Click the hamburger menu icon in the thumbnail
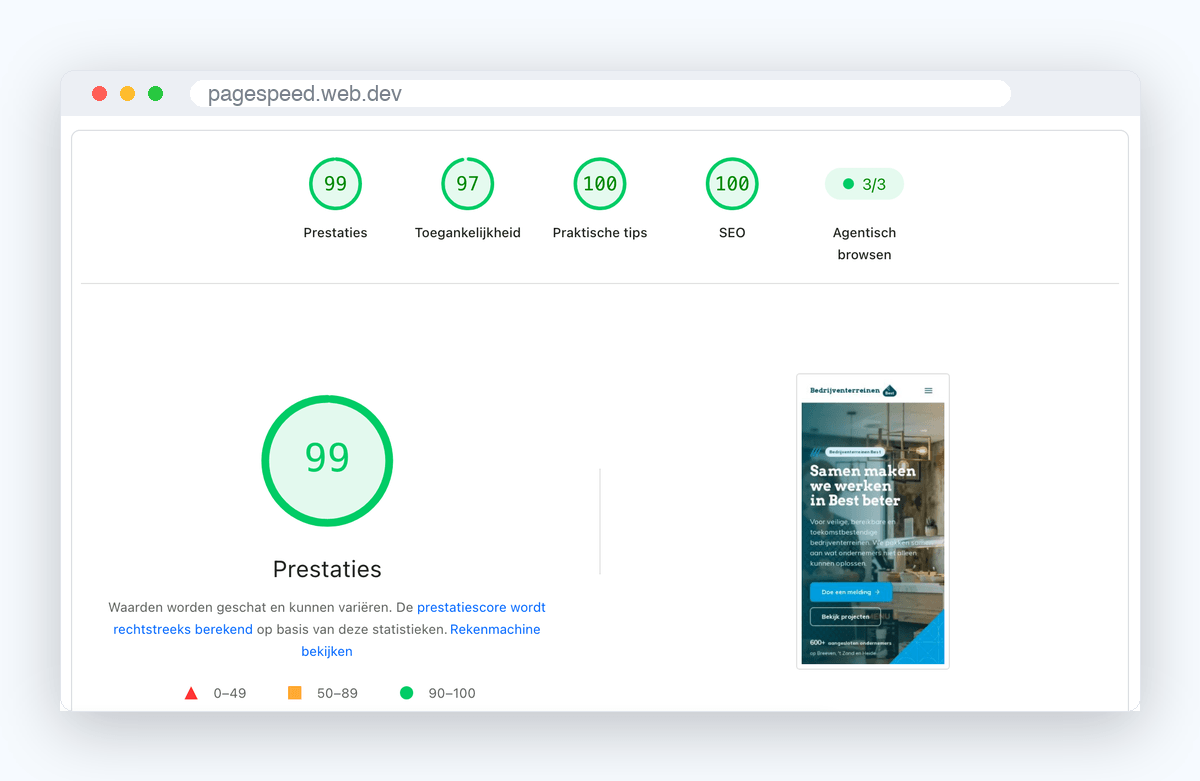The image size is (1200, 781). pyautogui.click(x=928, y=390)
